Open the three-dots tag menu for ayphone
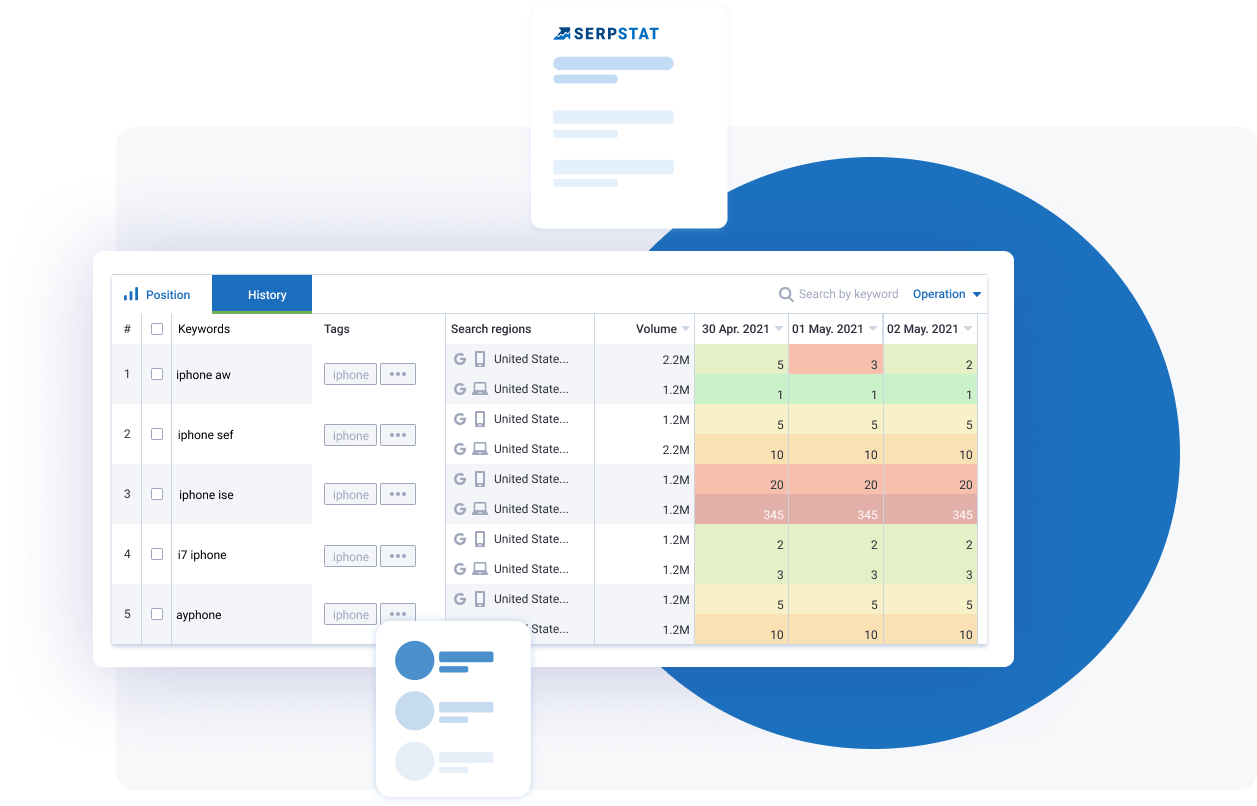Screen dimensions: 1257x806 click(x=398, y=614)
